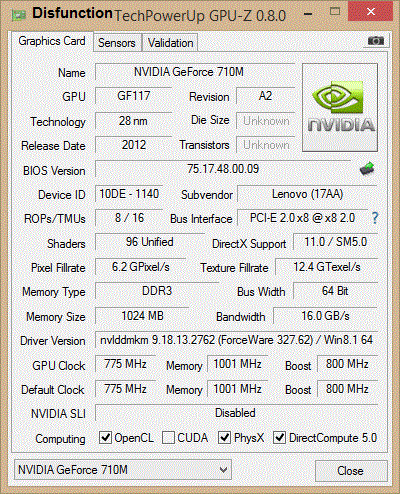400x494 pixels.
Task: Click the Driver Version text field
Action: pos(236,340)
